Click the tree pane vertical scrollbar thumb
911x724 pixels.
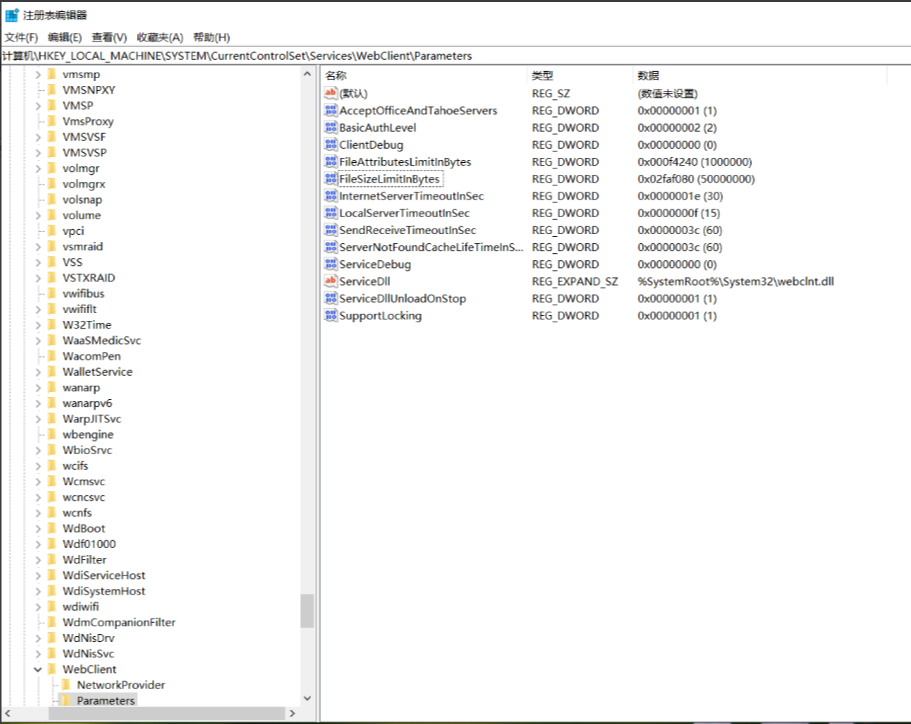(x=307, y=610)
